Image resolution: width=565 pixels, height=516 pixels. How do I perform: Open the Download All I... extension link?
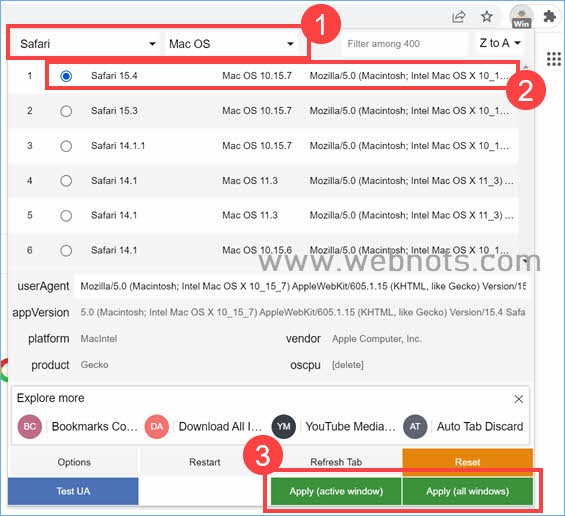coord(220,426)
